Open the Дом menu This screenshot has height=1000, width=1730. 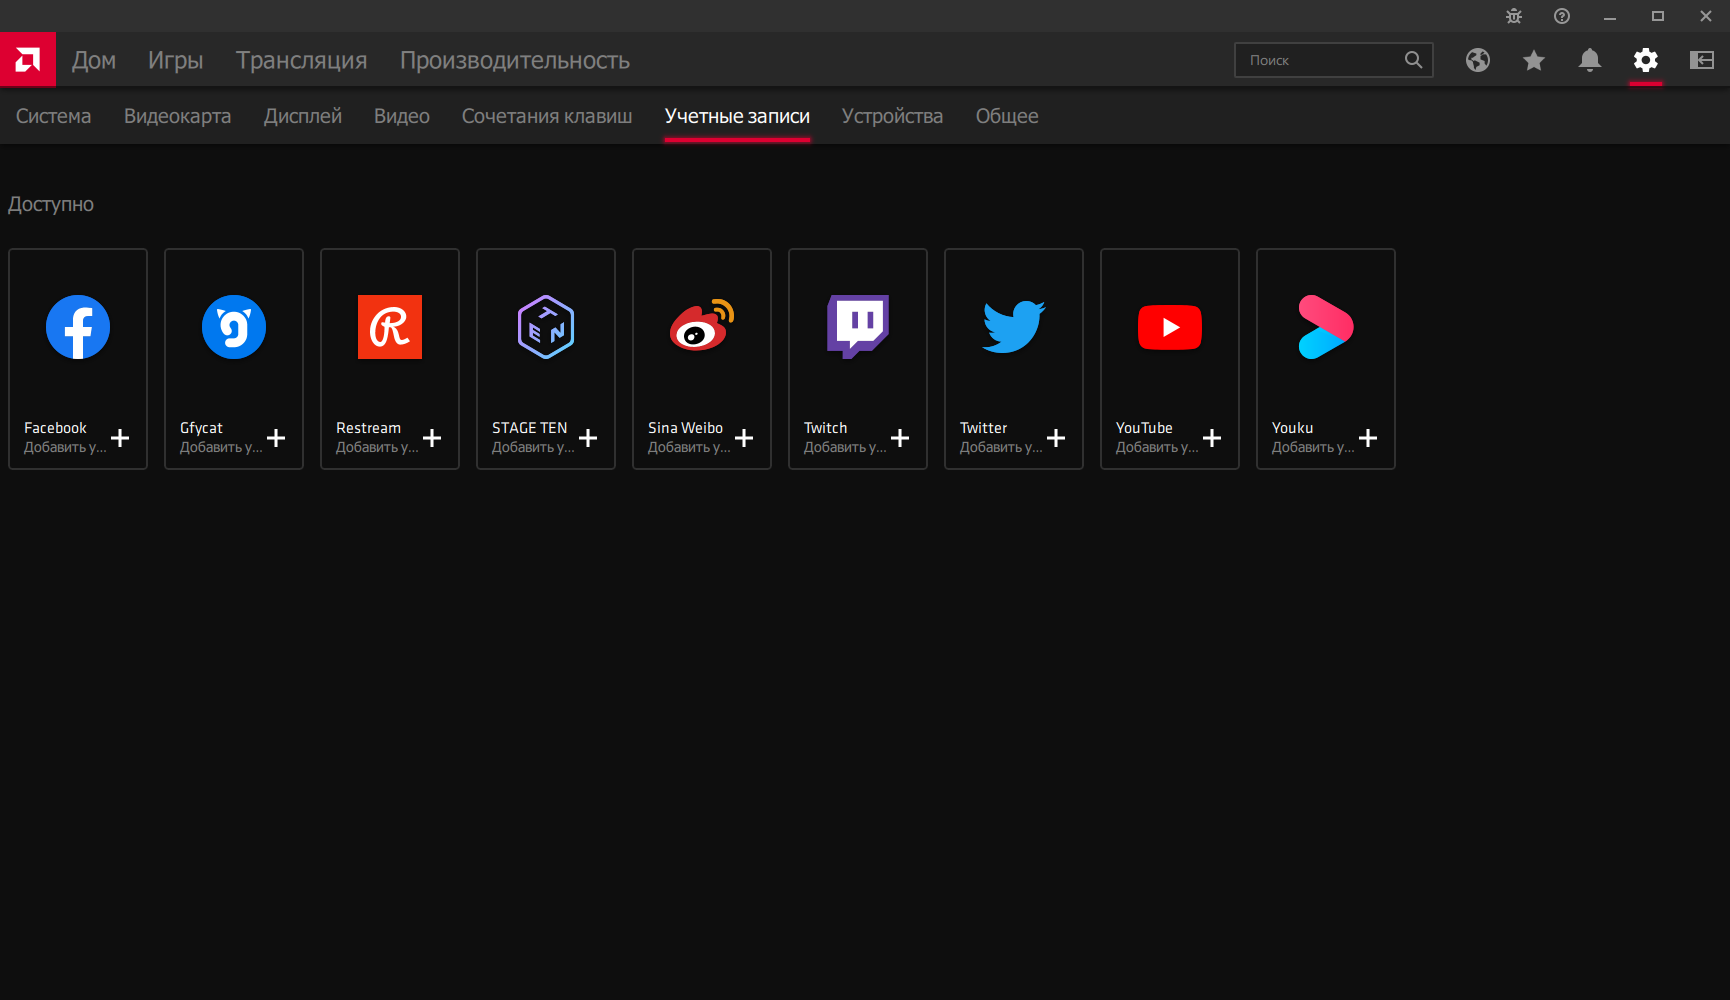(94, 60)
